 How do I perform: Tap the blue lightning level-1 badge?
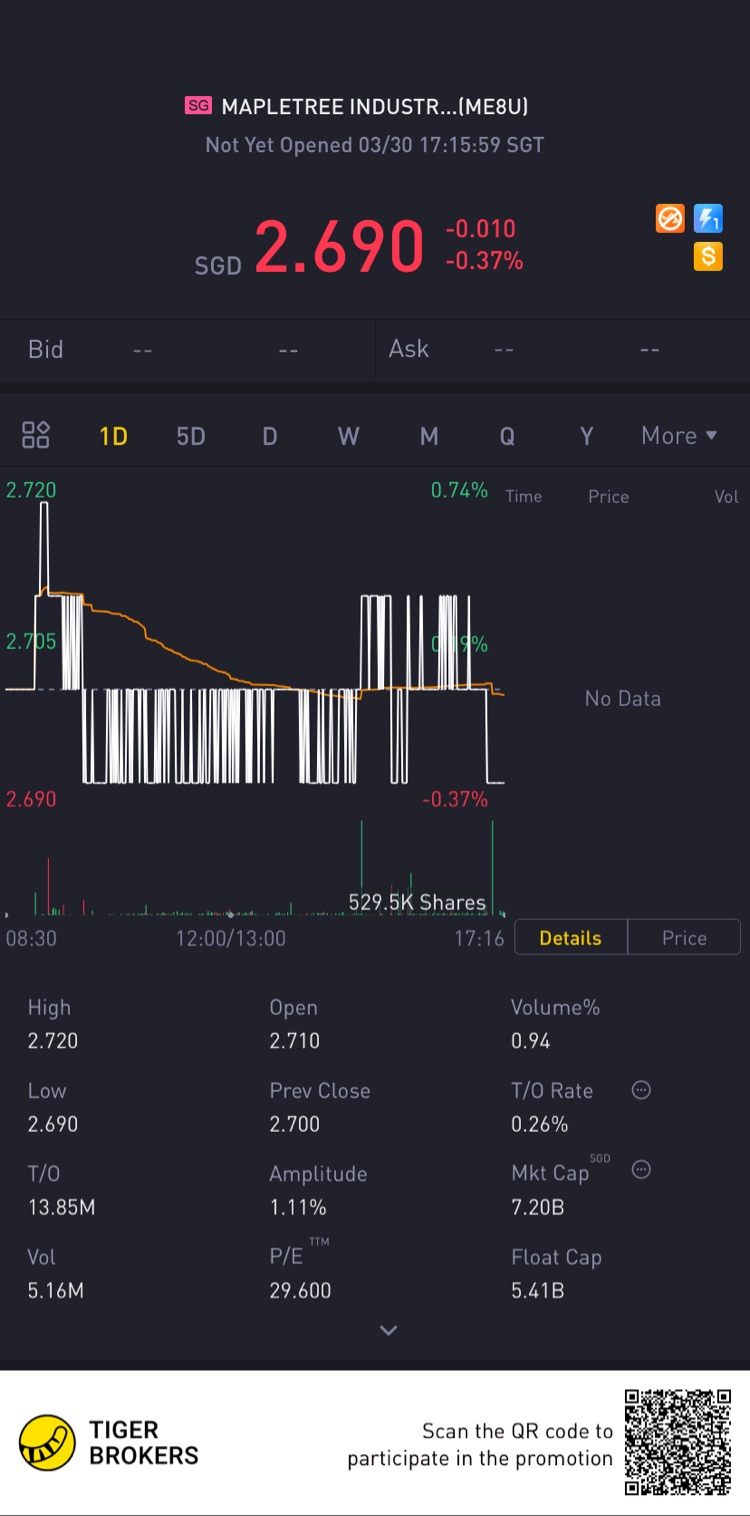click(708, 218)
